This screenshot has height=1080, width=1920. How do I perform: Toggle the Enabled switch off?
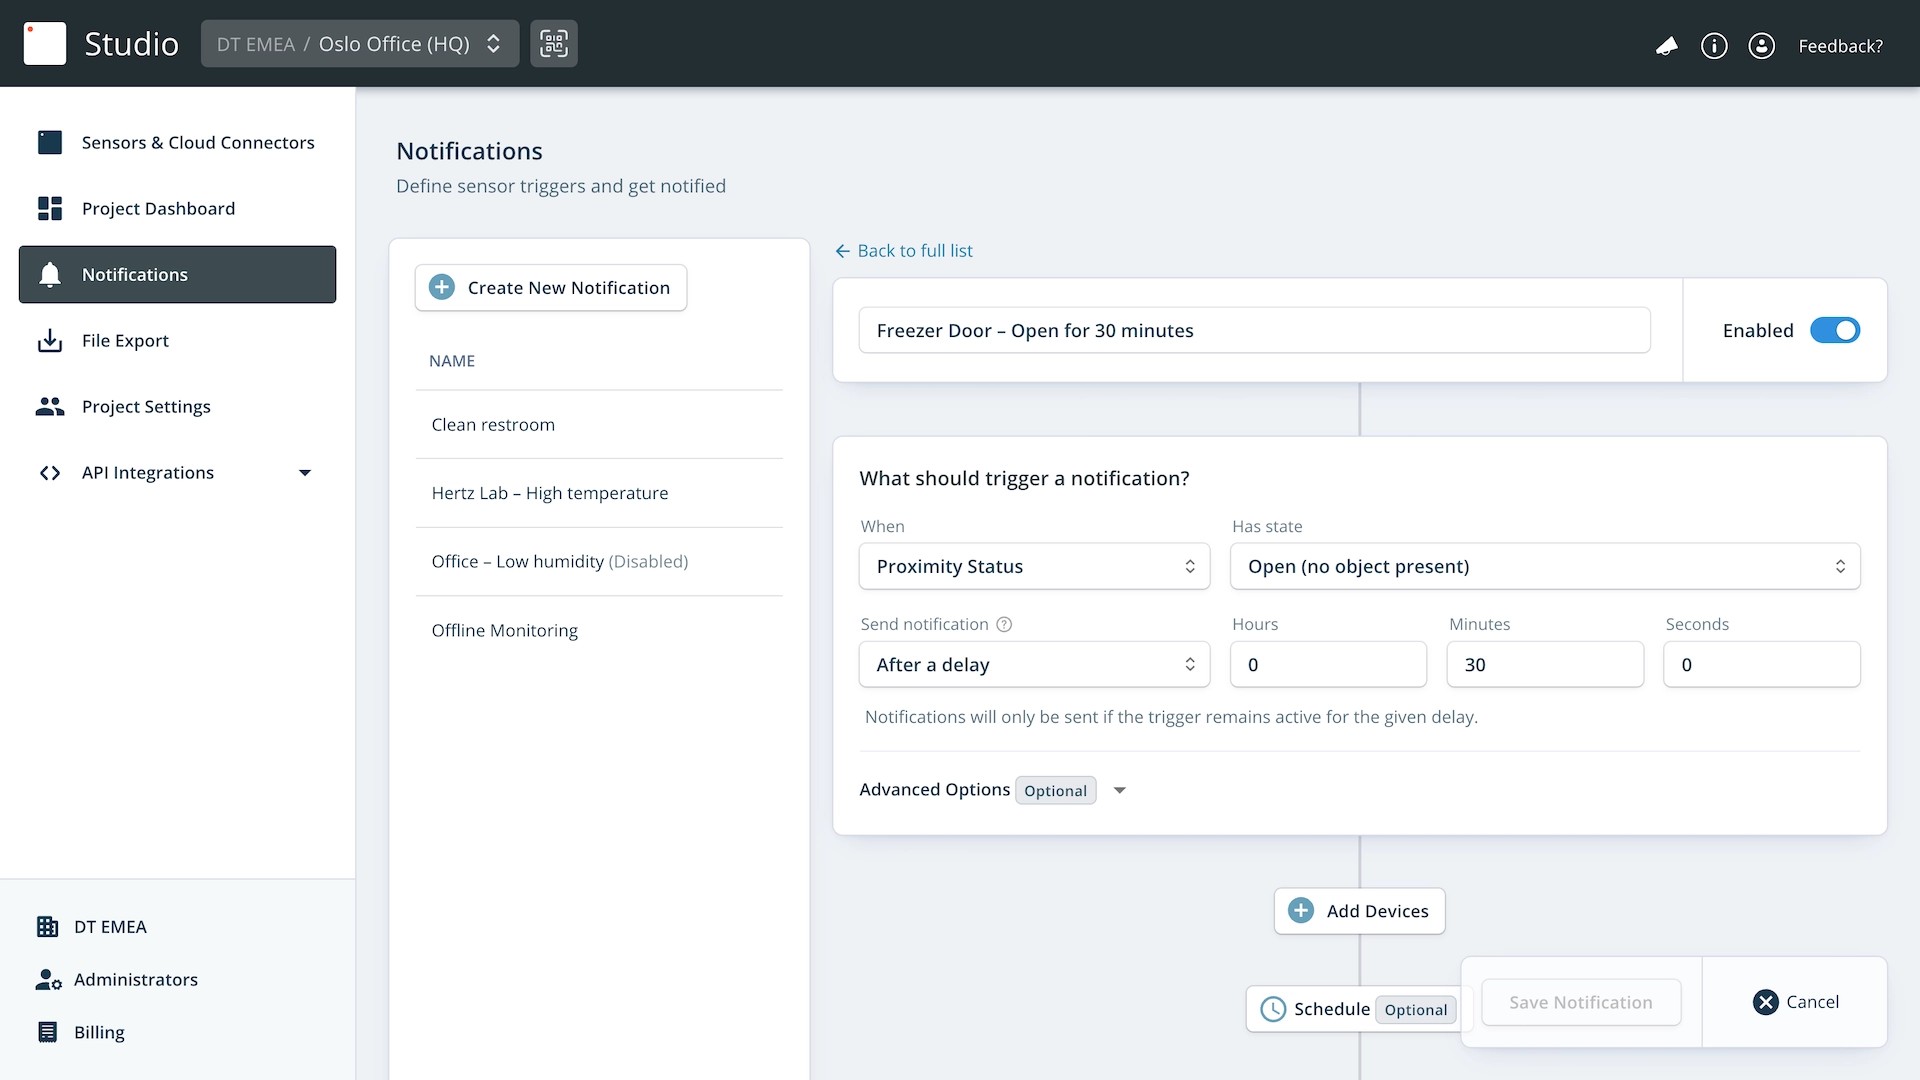[1834, 330]
